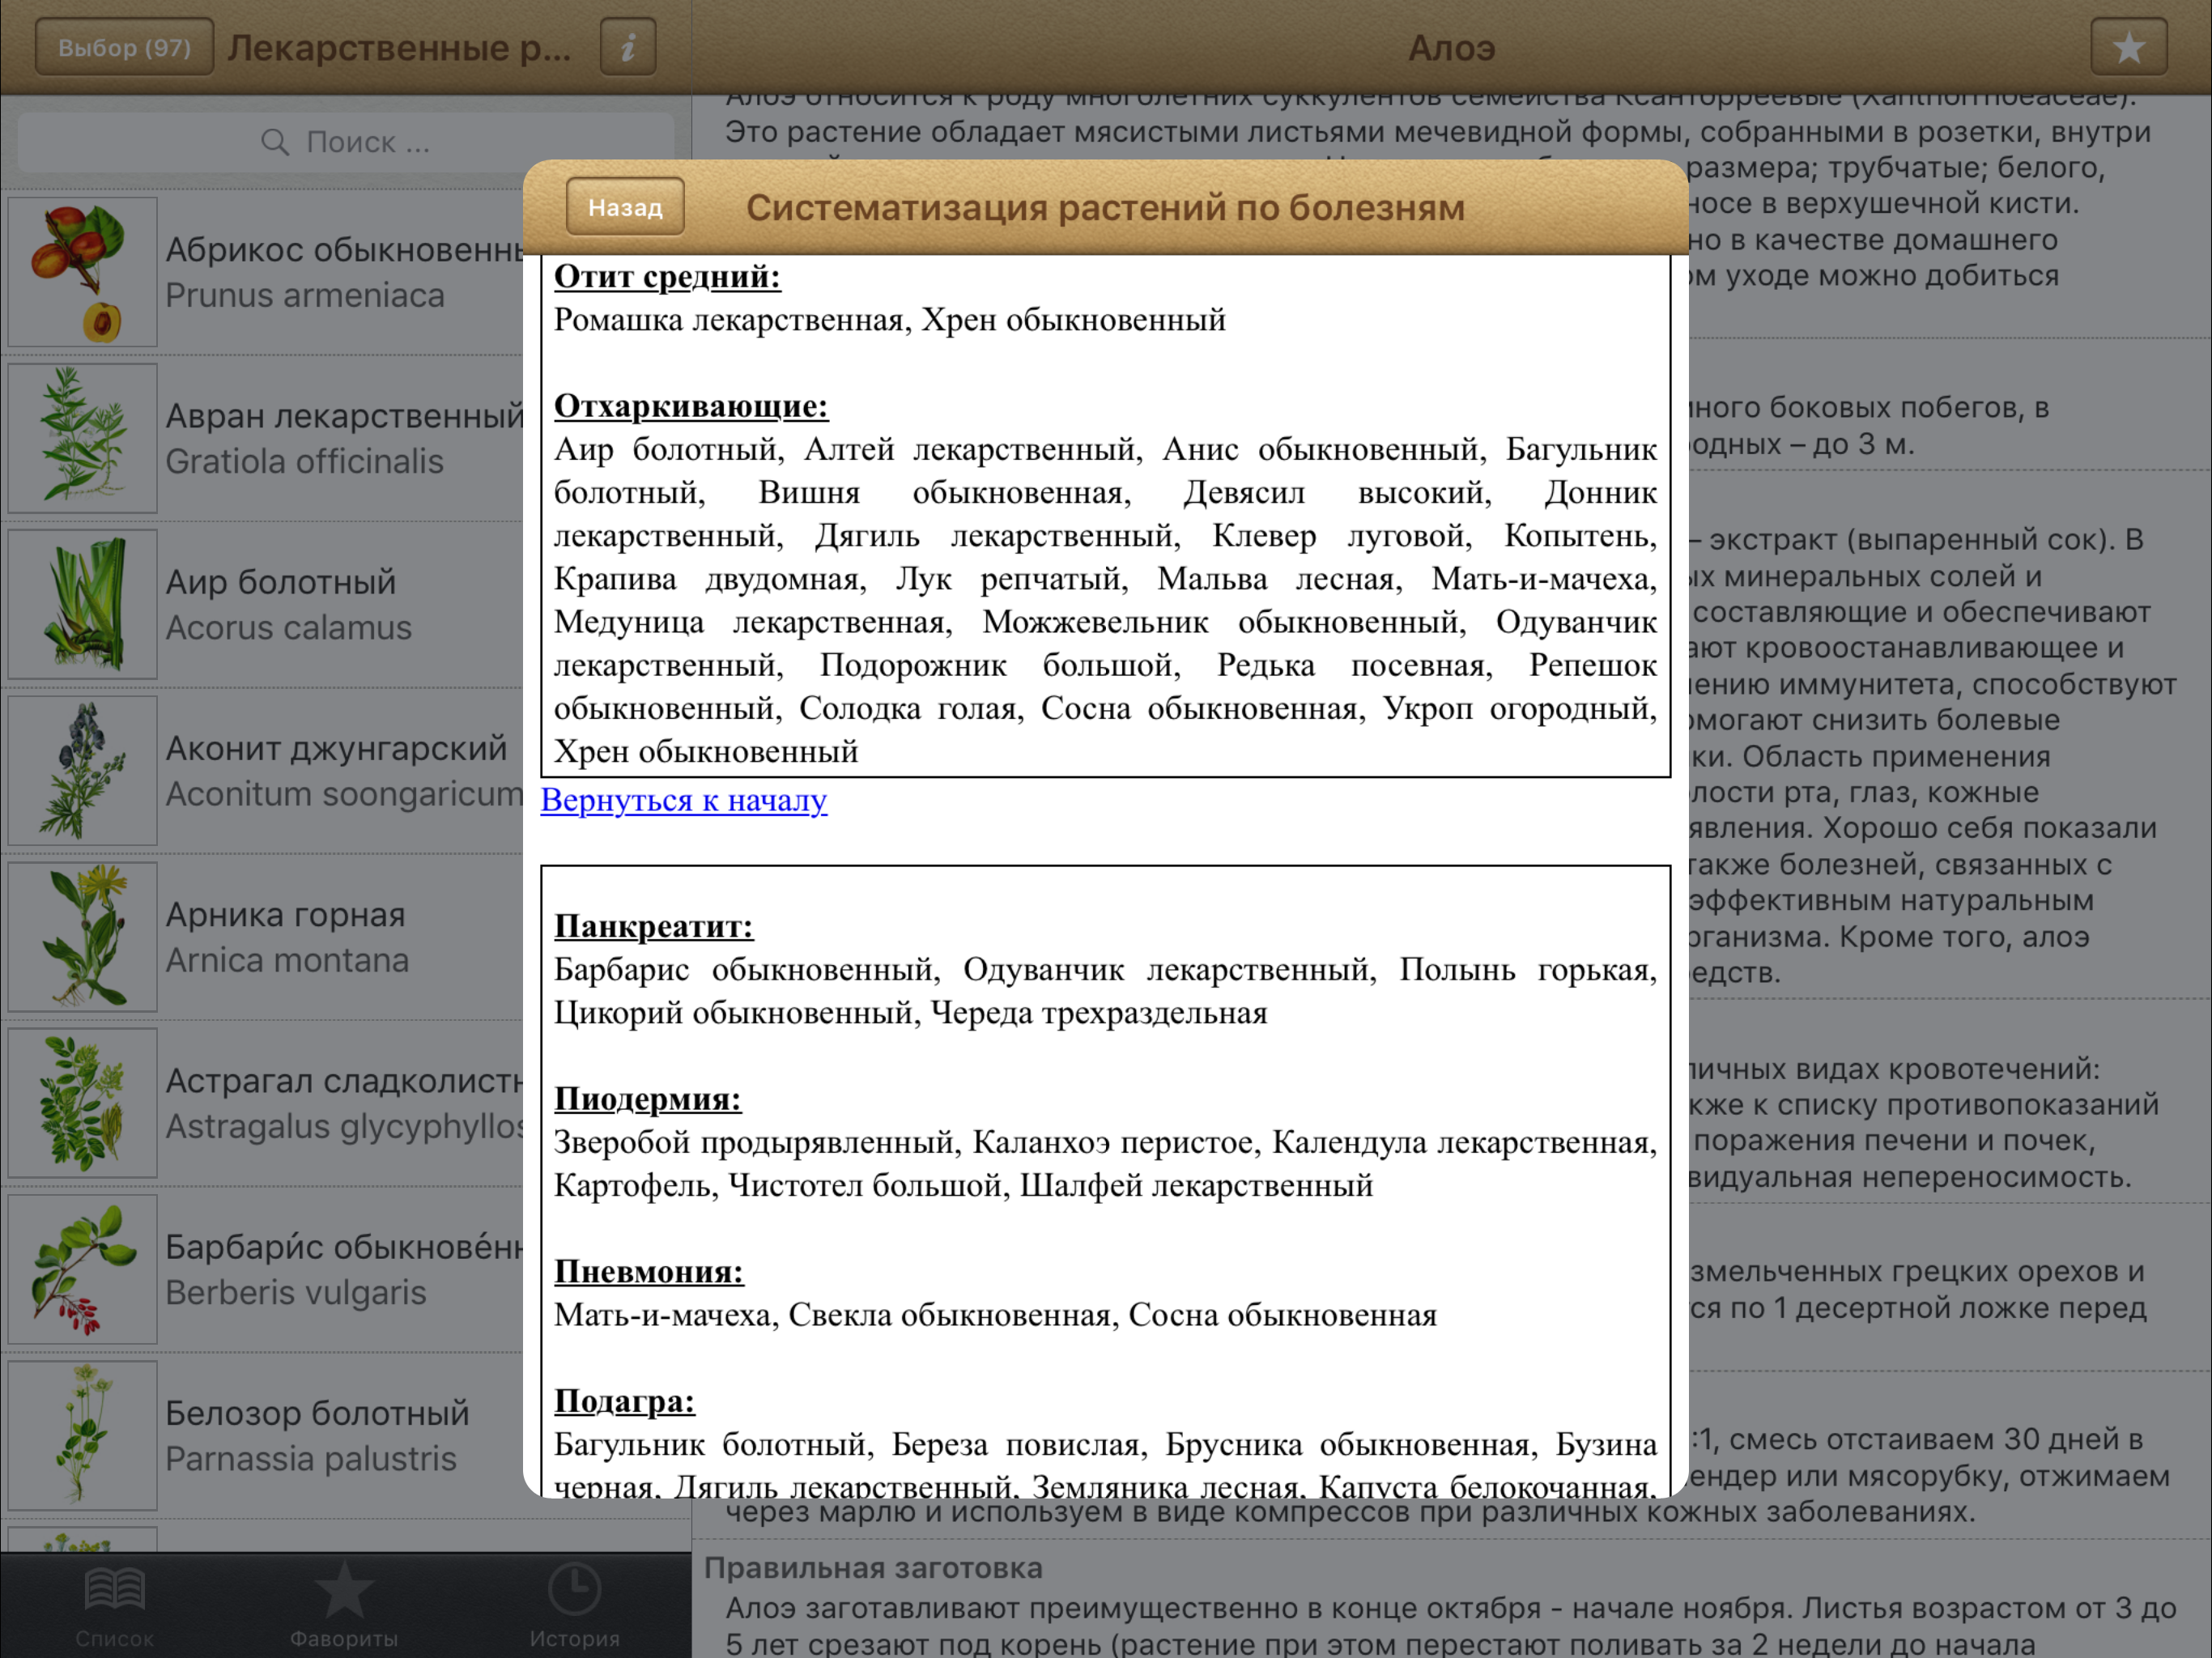This screenshot has width=2212, height=1658.
Task: Open the Фавориты tab
Action: (344, 1606)
